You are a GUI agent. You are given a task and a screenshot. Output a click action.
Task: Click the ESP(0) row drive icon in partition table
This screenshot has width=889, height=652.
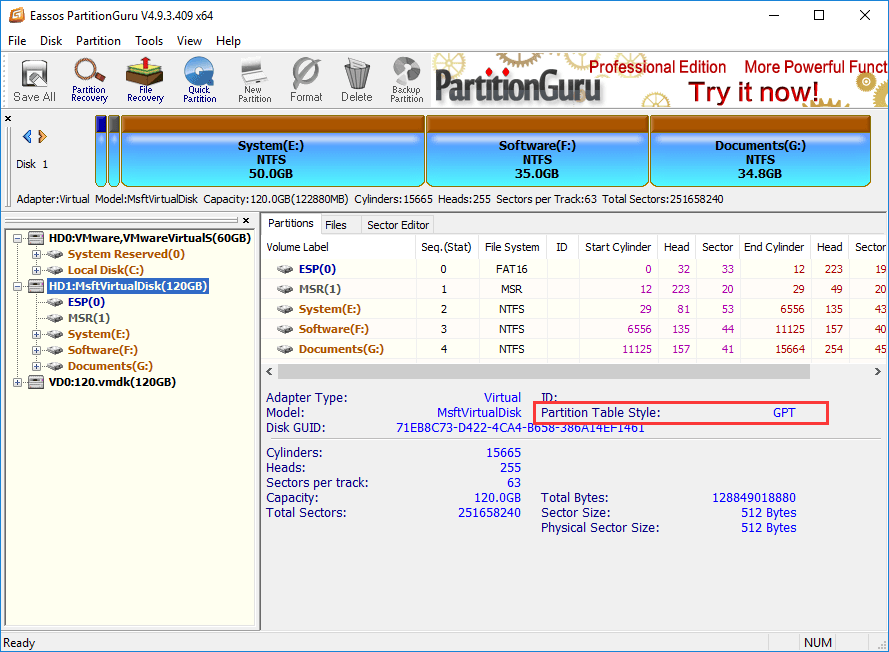tap(285, 269)
